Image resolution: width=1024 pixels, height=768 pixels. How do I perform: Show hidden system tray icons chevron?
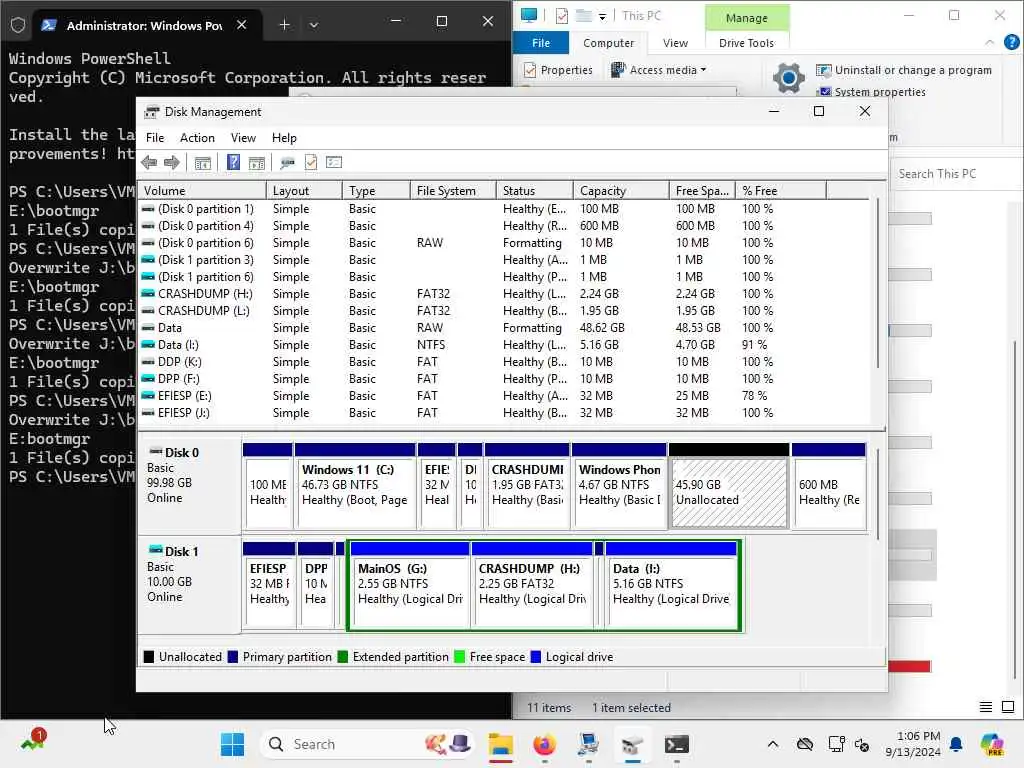click(773, 744)
